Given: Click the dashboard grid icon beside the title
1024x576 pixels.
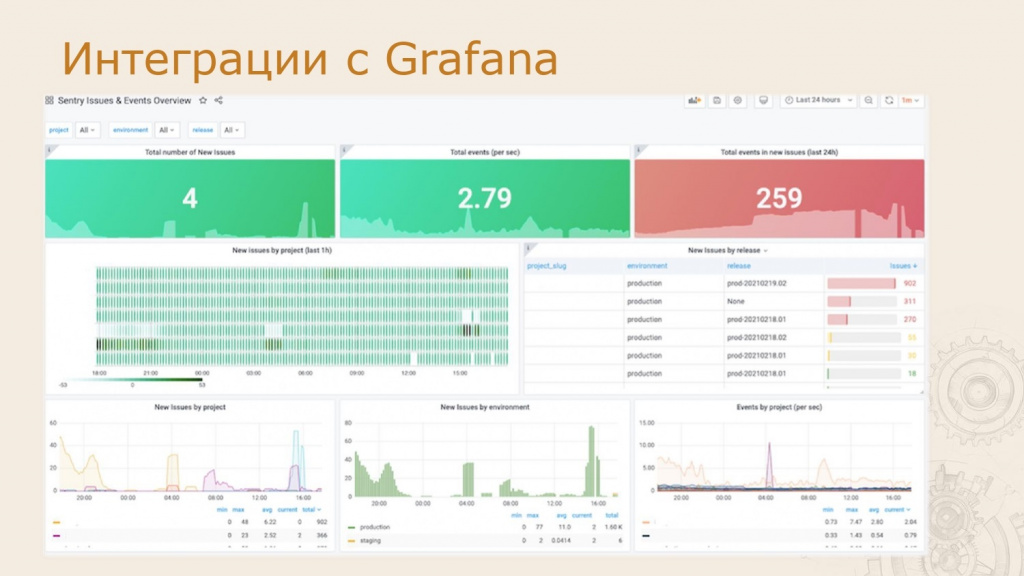Looking at the screenshot, I should coord(50,101).
